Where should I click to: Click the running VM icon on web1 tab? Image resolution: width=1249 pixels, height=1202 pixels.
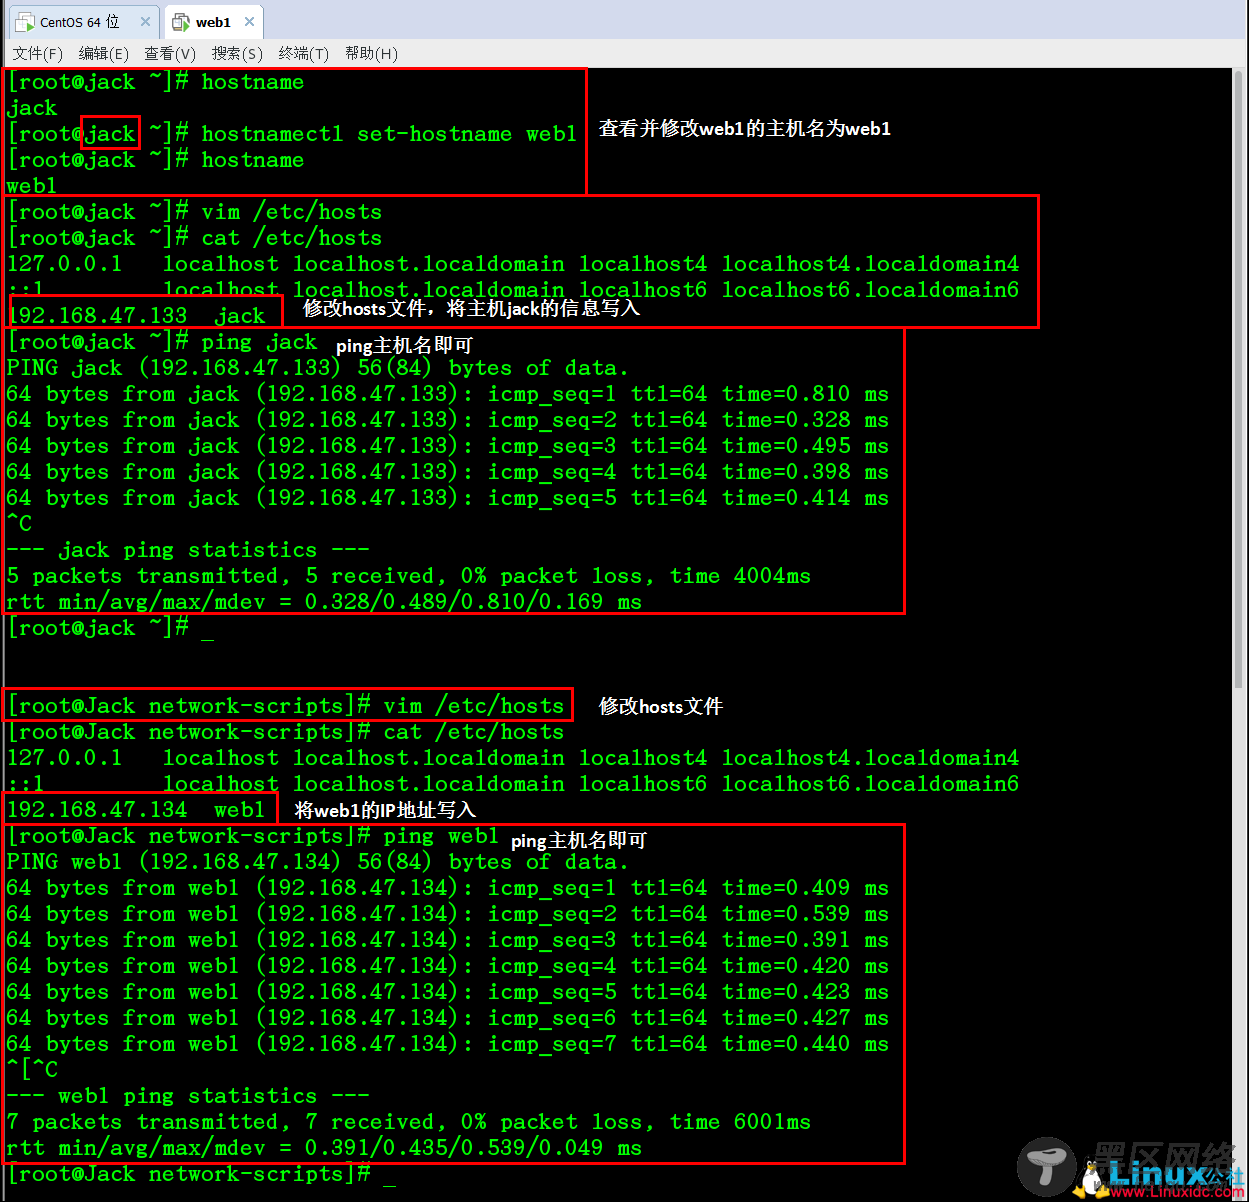tap(180, 22)
